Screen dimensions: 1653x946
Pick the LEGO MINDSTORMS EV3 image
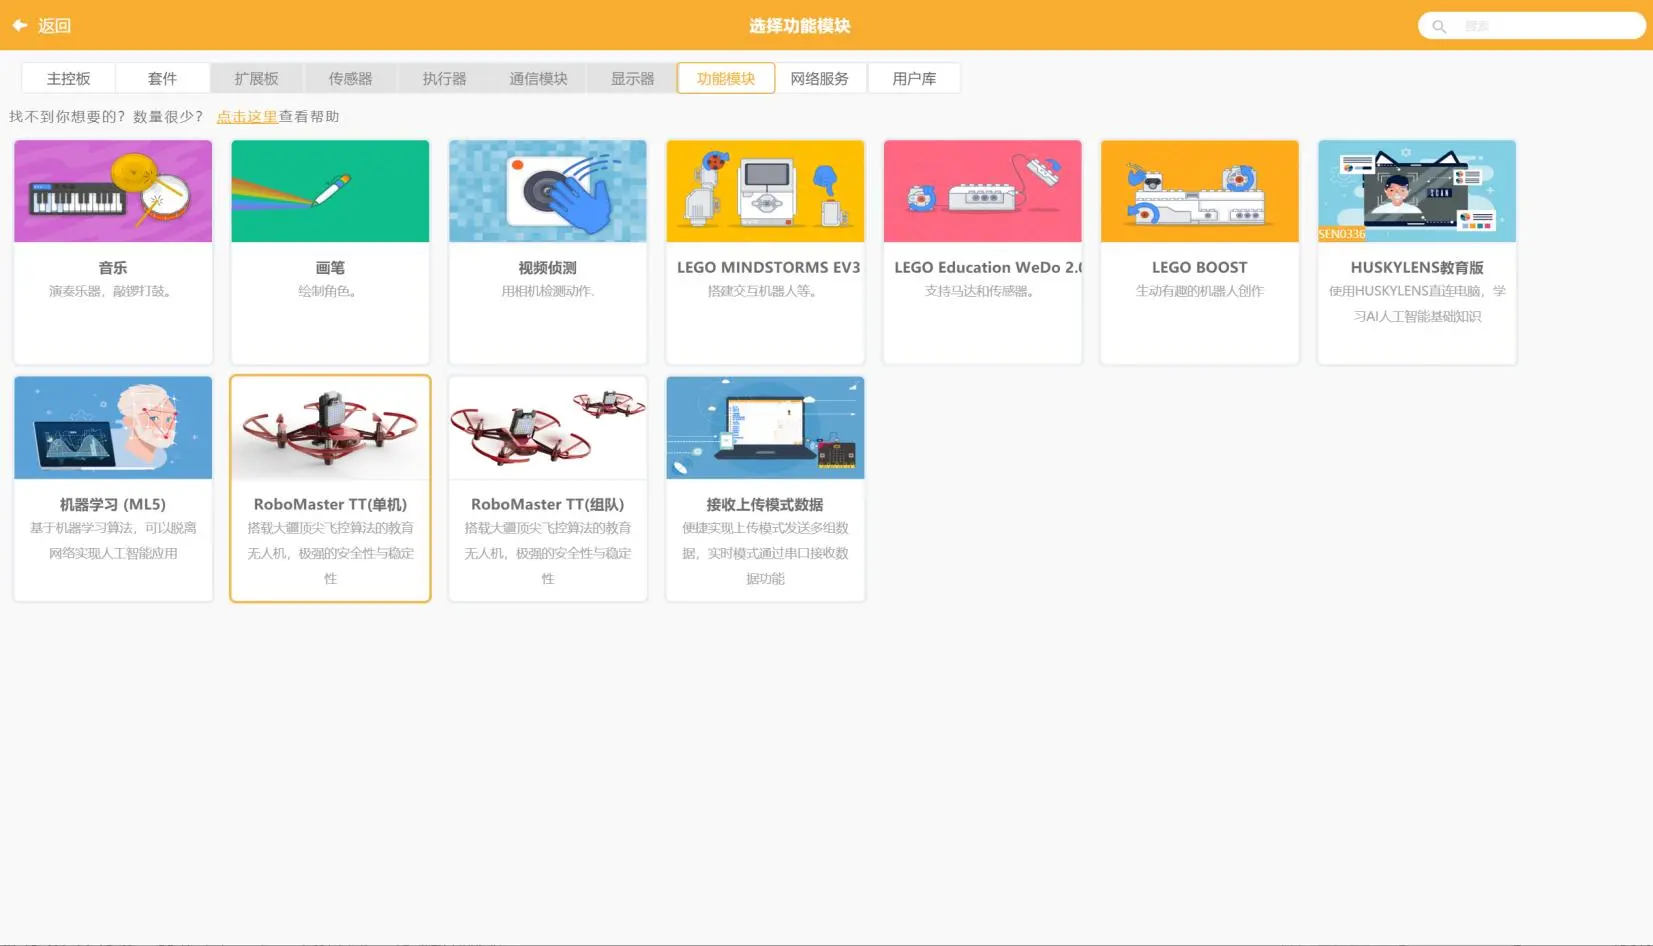[765, 191]
